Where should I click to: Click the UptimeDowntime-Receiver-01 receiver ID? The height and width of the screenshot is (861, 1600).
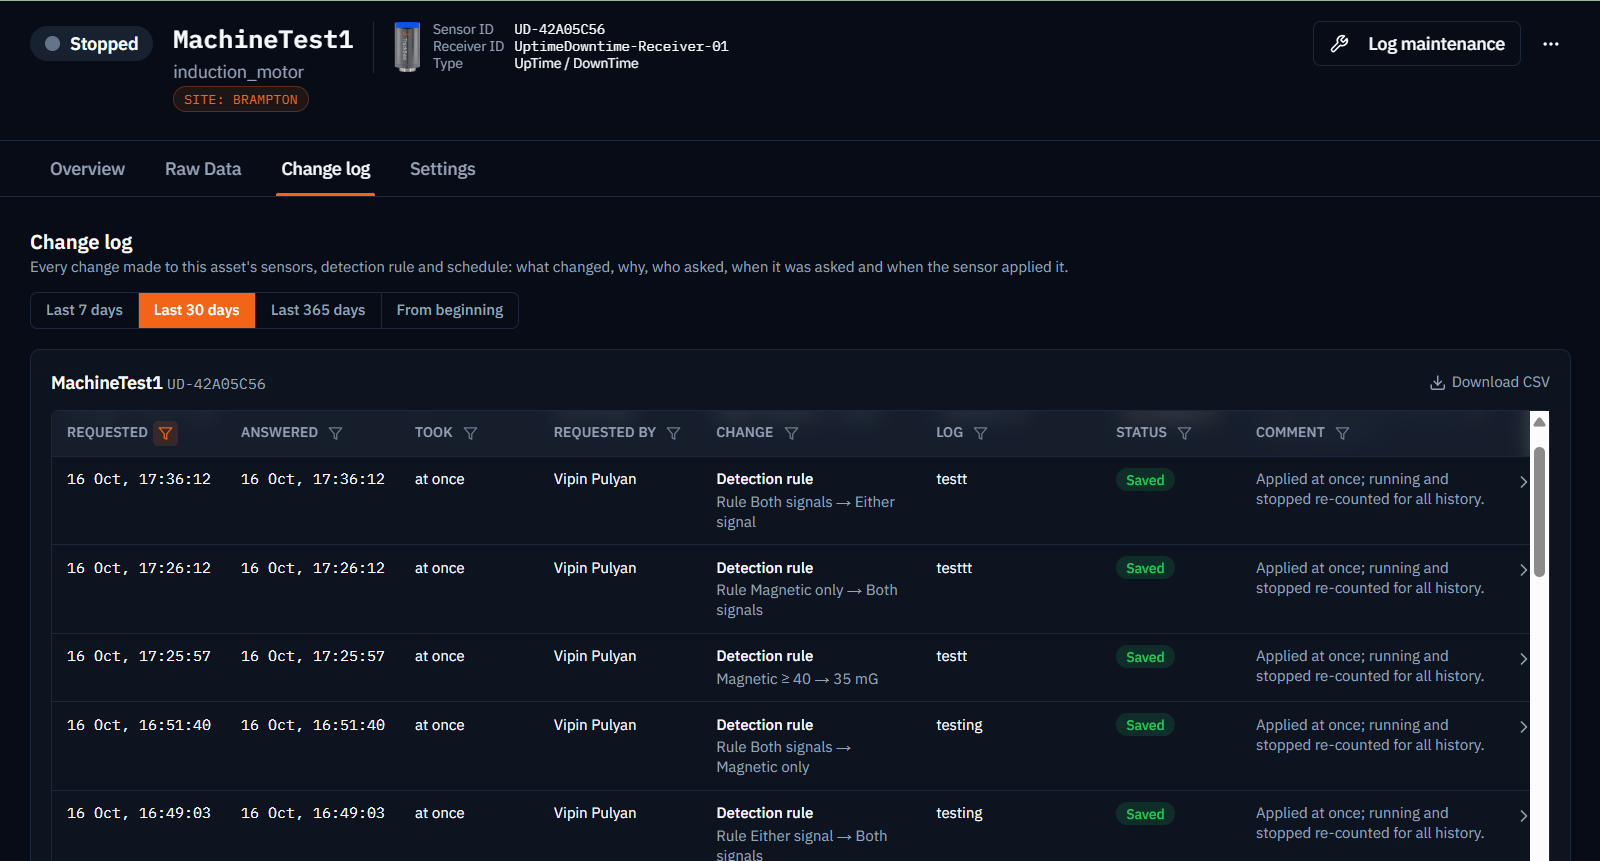click(x=621, y=46)
